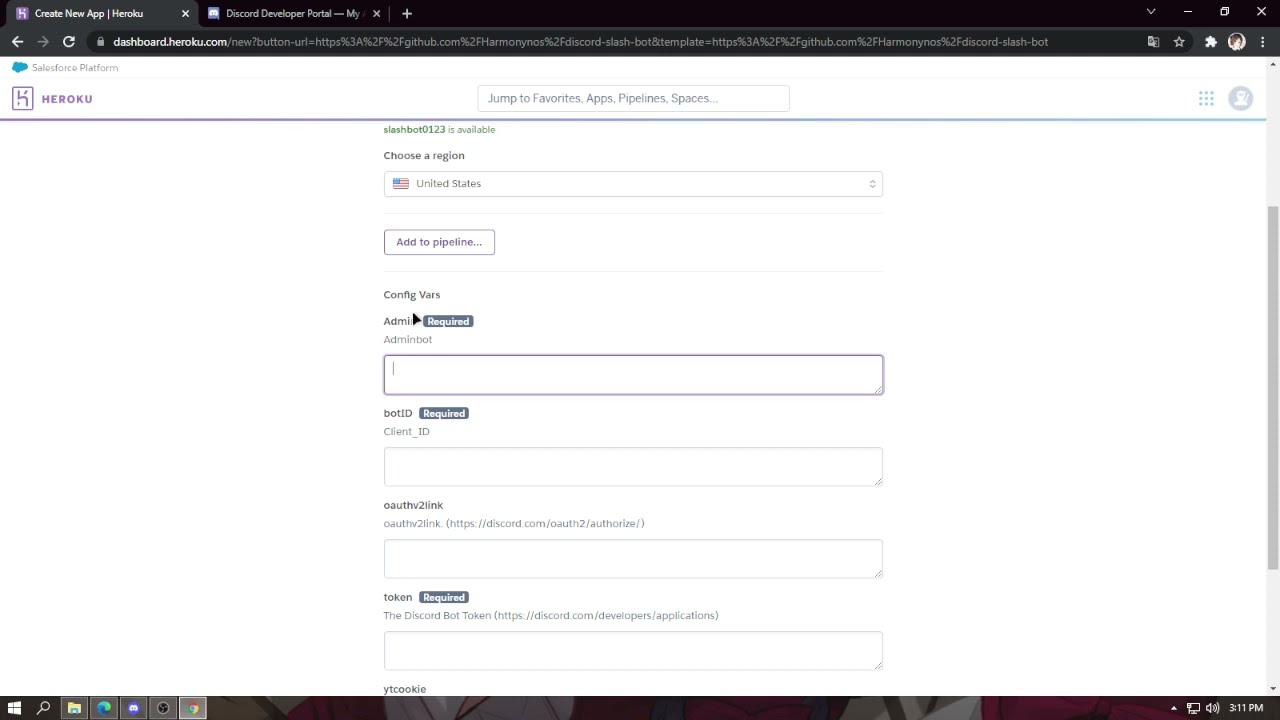The width and height of the screenshot is (1280, 720).
Task: Open the Chrome three-dot menu
Action: click(x=1262, y=41)
